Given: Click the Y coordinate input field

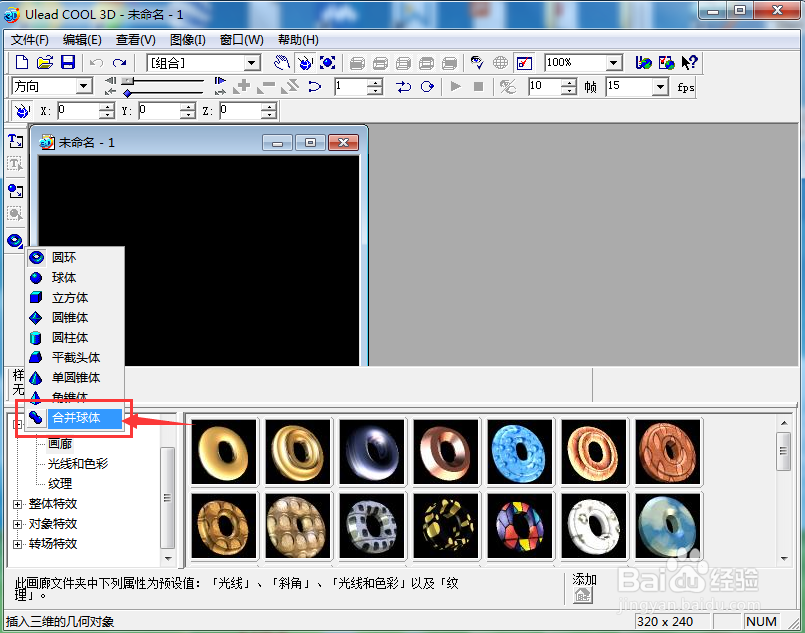Looking at the screenshot, I should [x=159, y=110].
